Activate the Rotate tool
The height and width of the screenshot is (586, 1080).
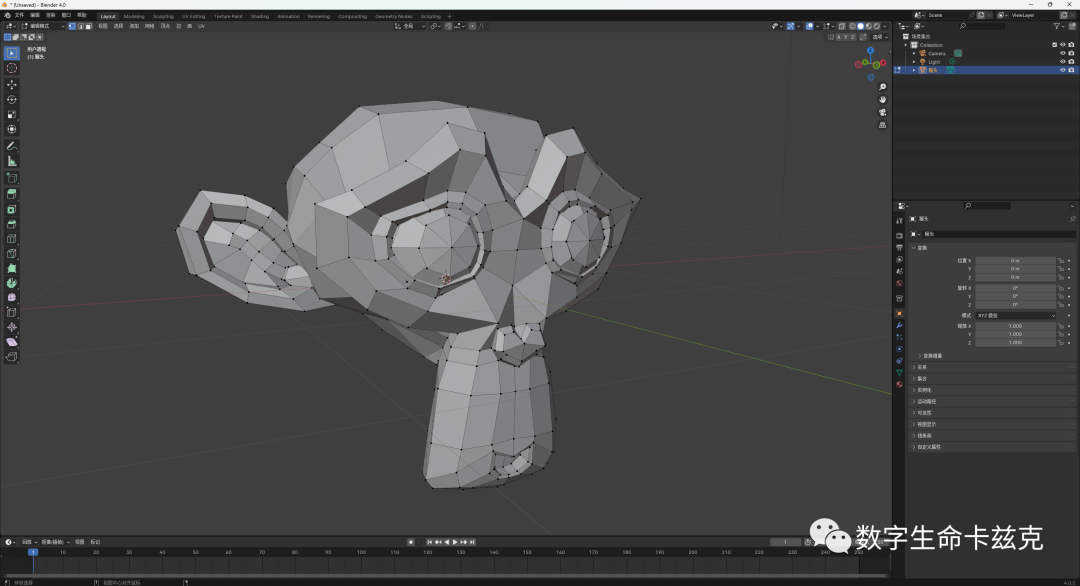pyautogui.click(x=12, y=100)
